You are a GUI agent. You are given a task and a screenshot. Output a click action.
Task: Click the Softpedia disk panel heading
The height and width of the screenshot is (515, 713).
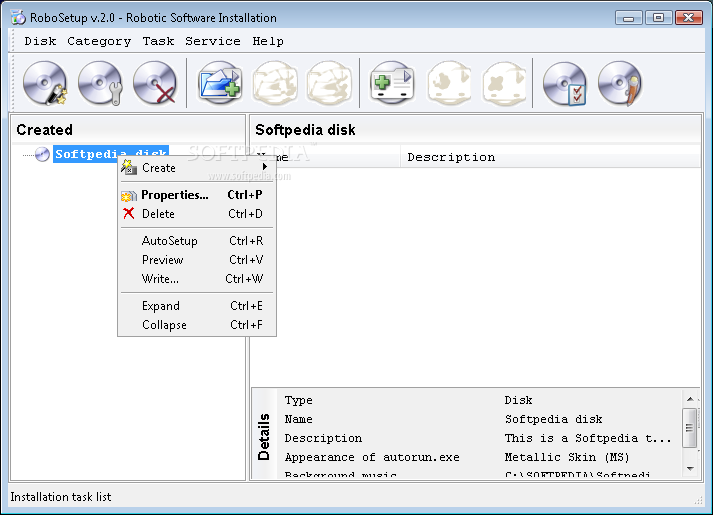305,130
